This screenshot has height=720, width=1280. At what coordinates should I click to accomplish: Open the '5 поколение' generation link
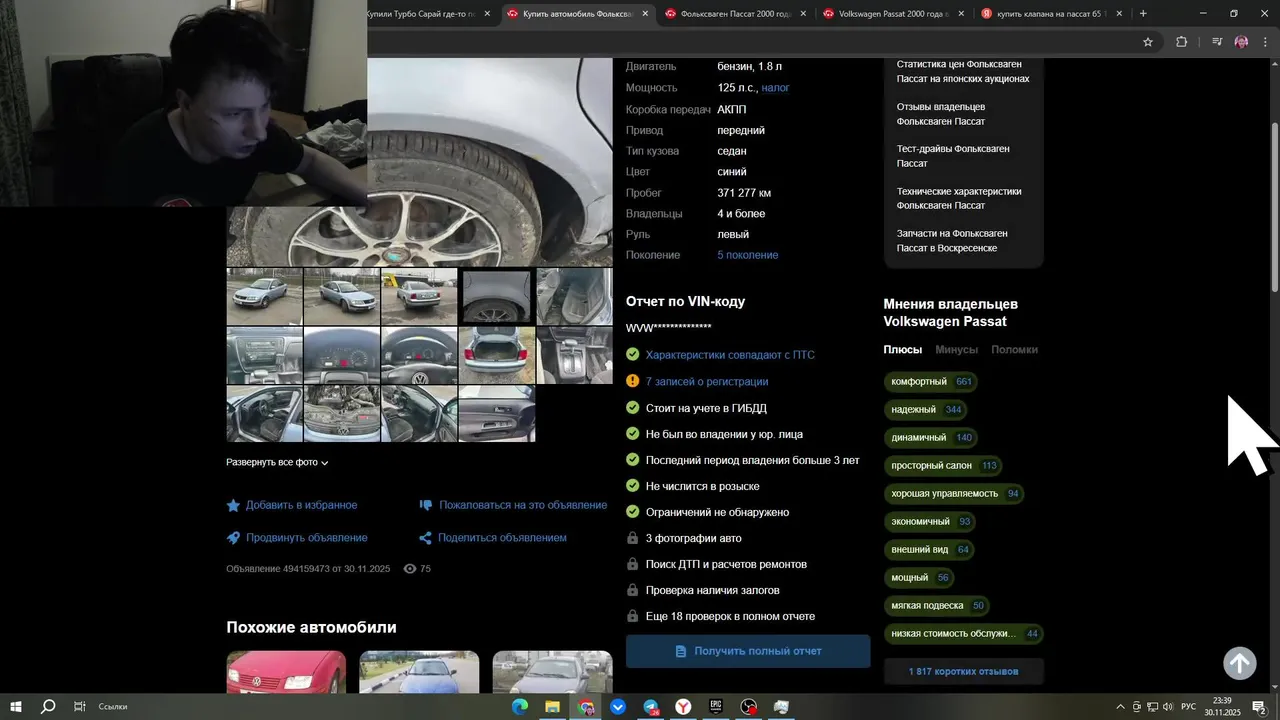tap(748, 255)
